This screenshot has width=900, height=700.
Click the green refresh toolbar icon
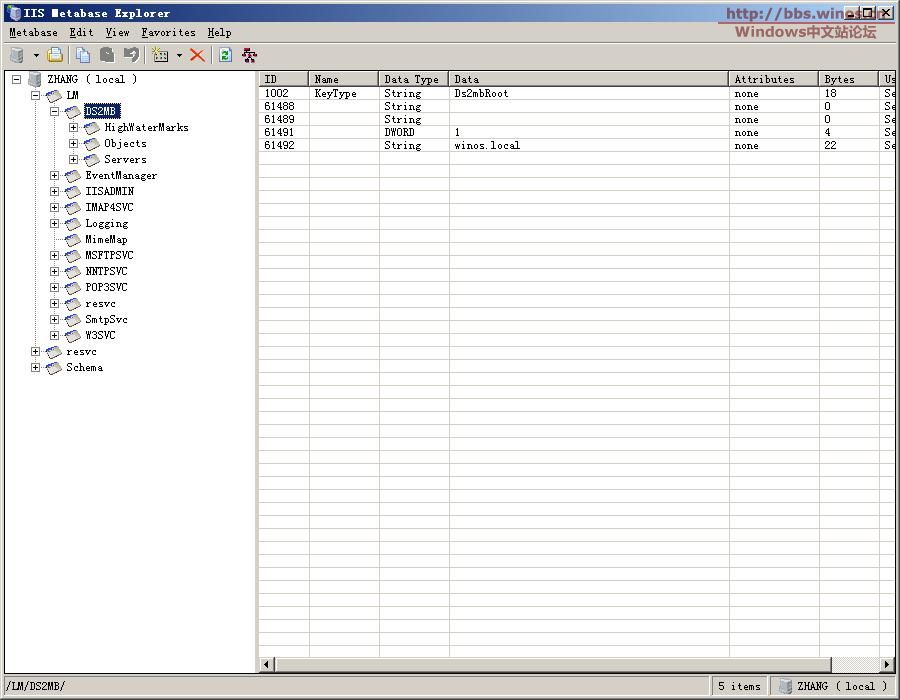coord(225,55)
